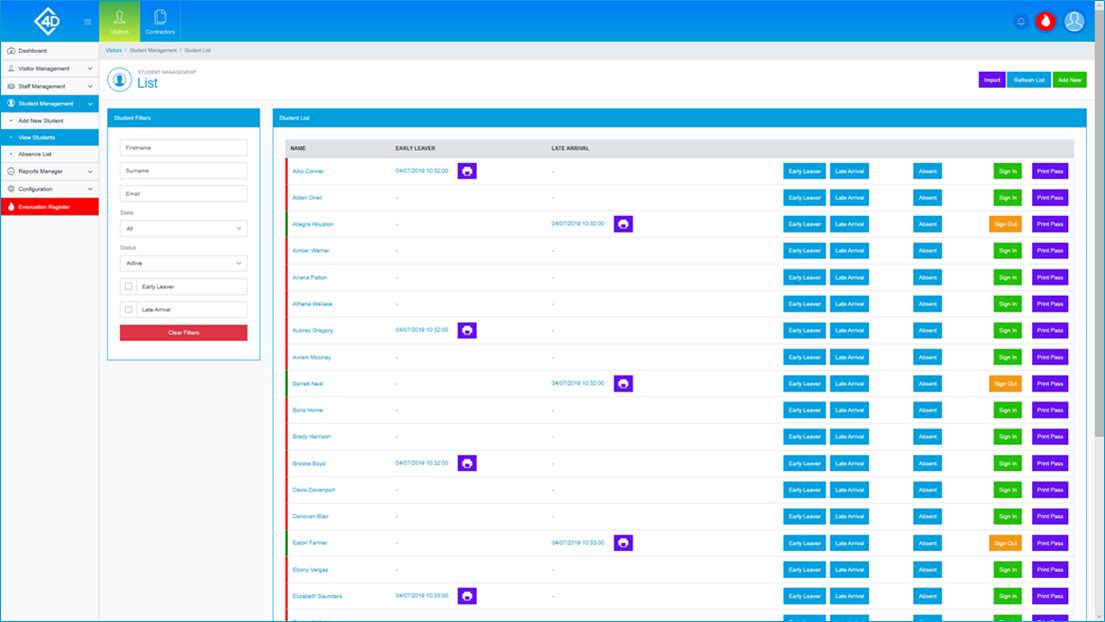Expand Staff Management menu

pos(49,86)
